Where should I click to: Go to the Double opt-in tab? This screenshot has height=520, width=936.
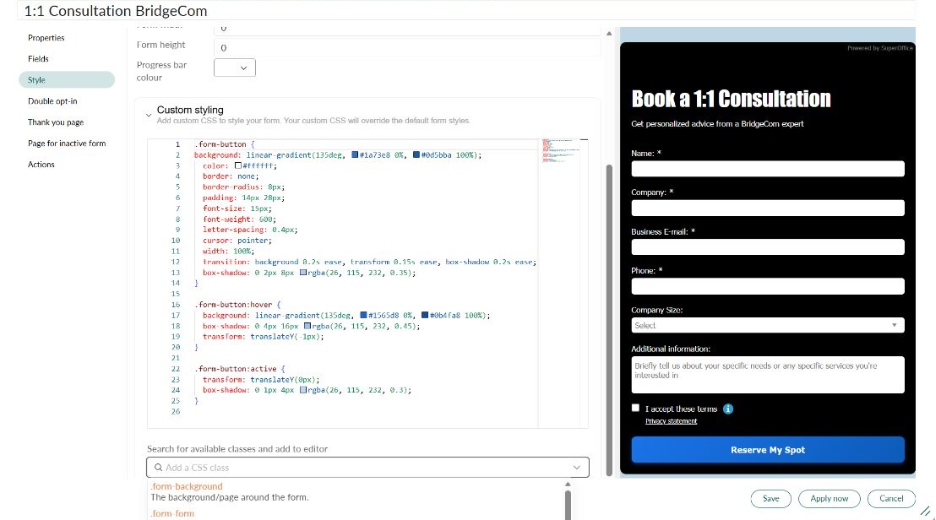pos(52,101)
